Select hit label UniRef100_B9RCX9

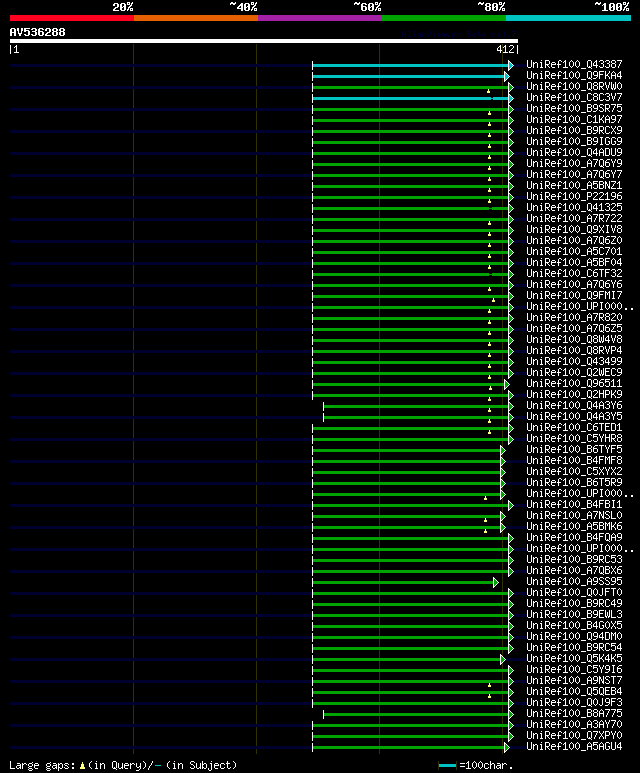[574, 130]
